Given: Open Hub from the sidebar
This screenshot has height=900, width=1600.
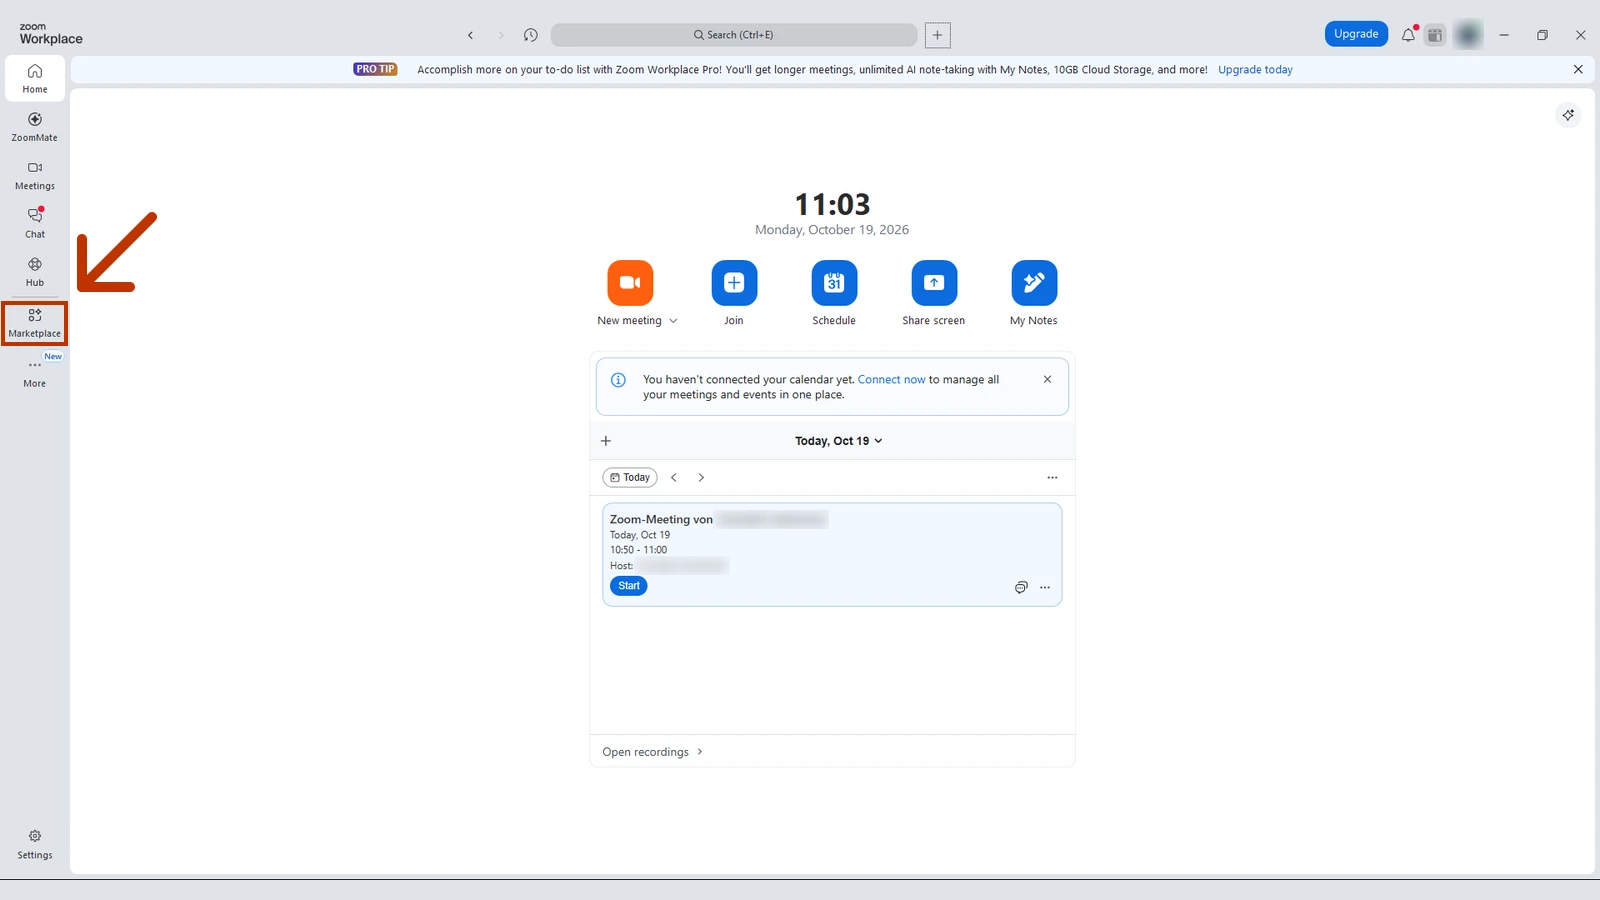Looking at the screenshot, I should (35, 272).
